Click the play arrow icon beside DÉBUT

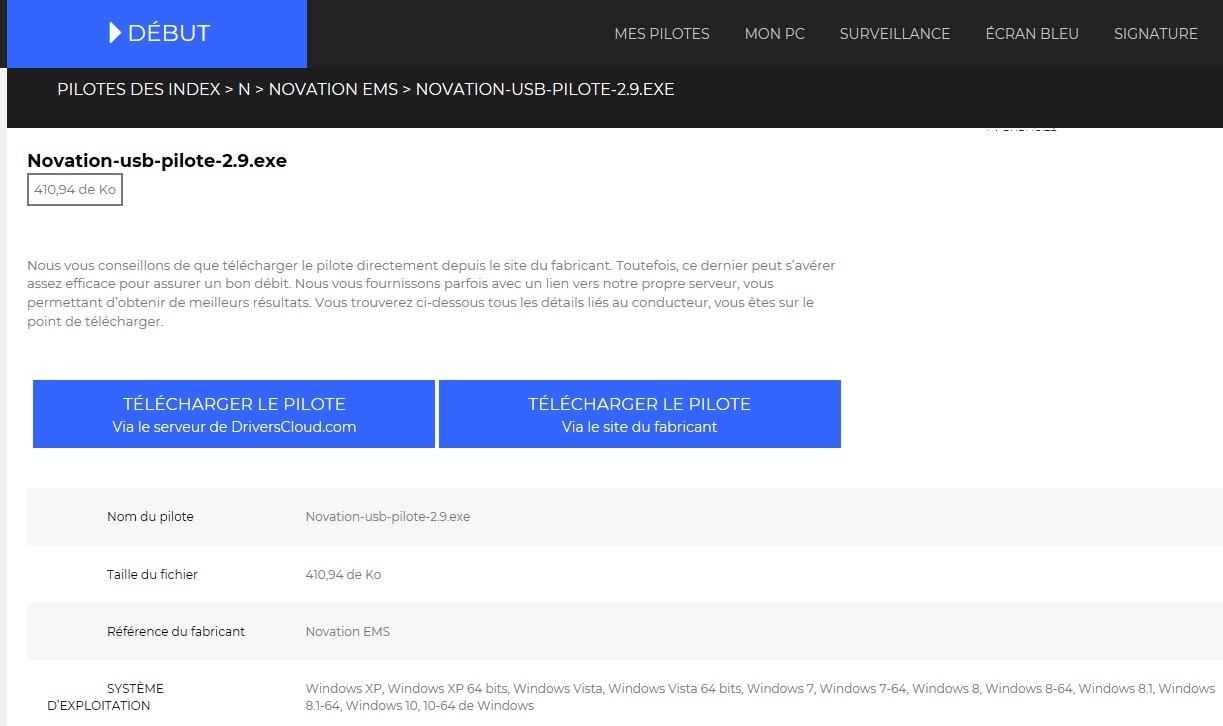click(115, 33)
